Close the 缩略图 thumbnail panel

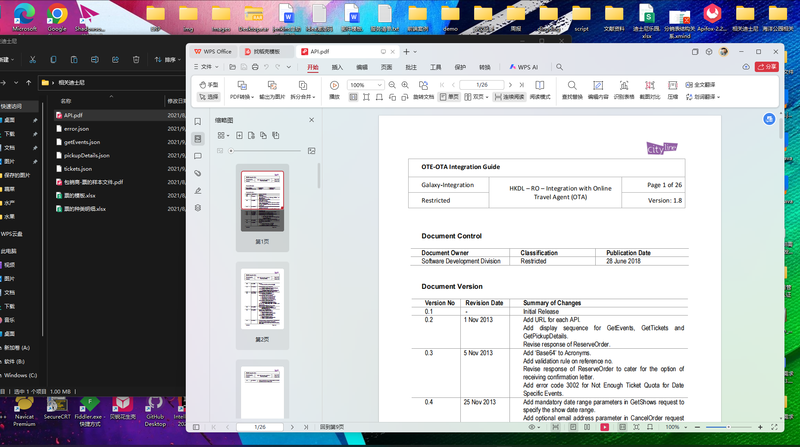(311, 120)
